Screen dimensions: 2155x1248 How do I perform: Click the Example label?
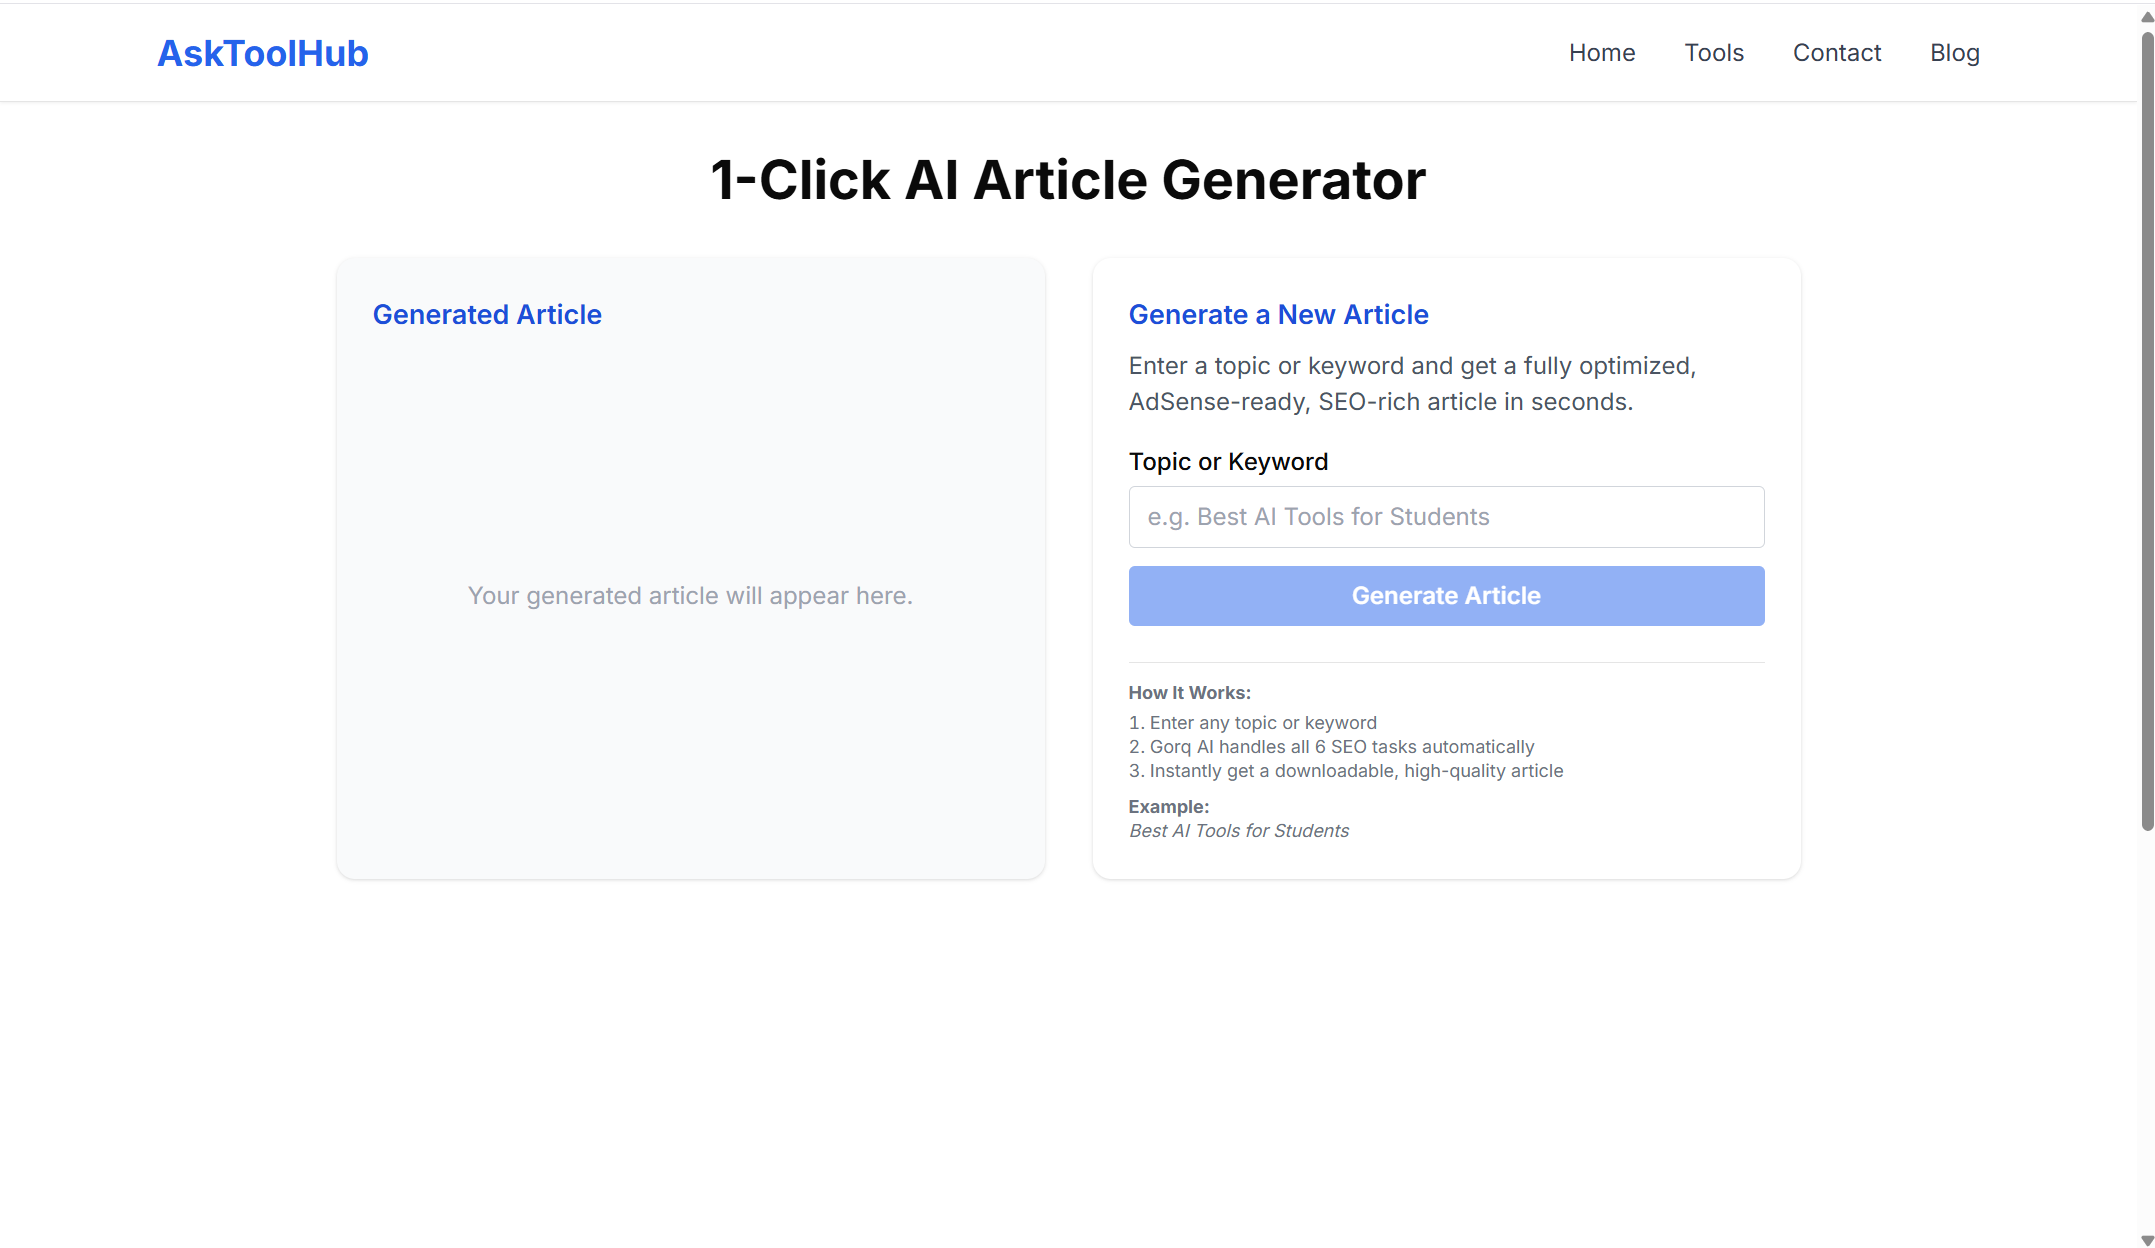1168,806
